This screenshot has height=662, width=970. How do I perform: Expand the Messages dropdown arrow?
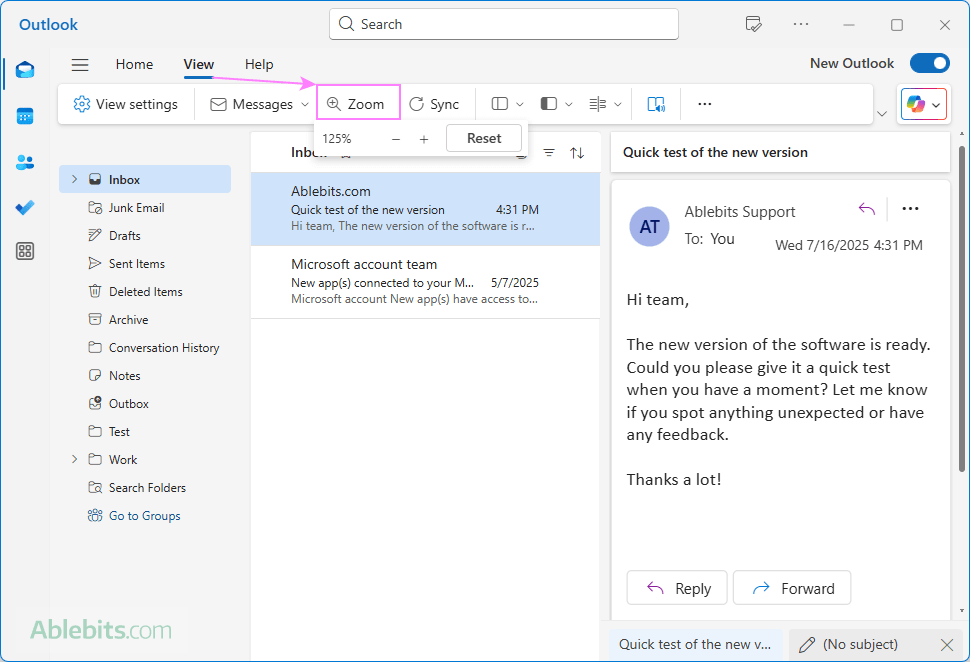click(x=305, y=104)
